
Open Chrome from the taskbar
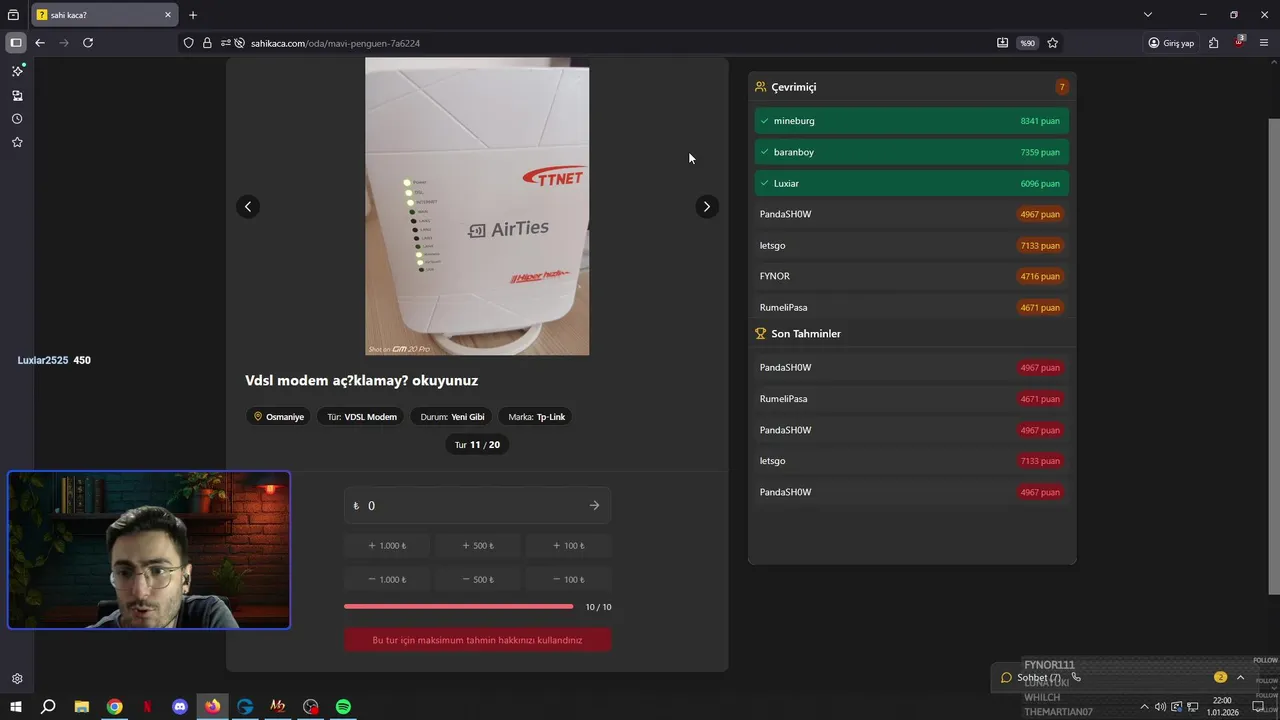115,707
